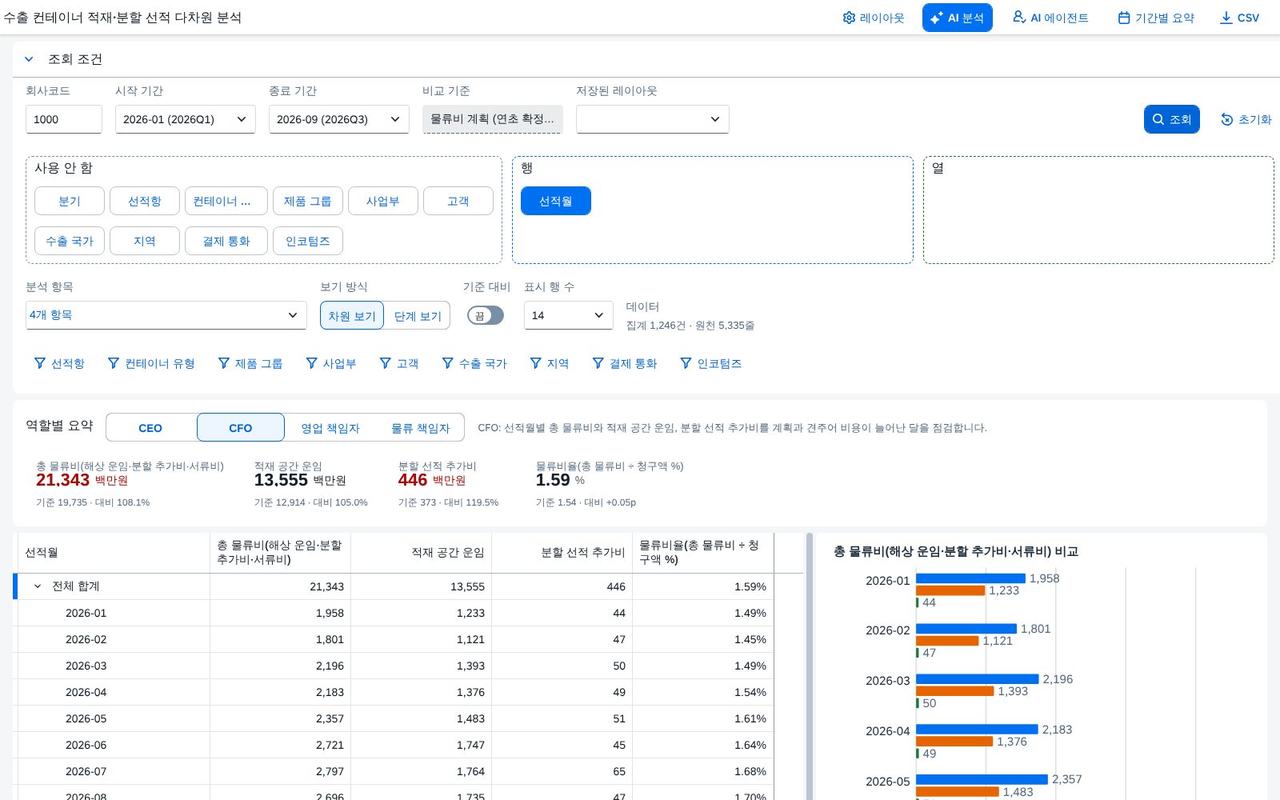The height and width of the screenshot is (800, 1280).
Task: Click the 기간별 요약 calendar icon
Action: [x=1124, y=18]
